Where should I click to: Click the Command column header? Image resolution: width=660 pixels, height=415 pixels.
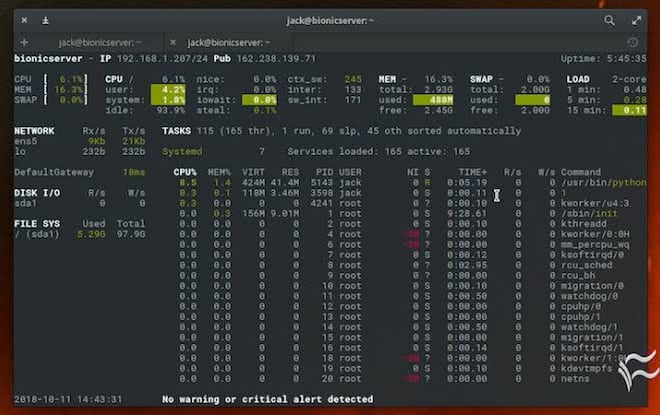tap(581, 172)
